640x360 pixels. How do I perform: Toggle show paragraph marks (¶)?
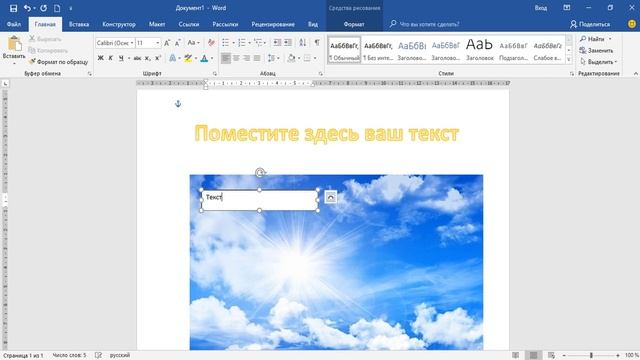tap(317, 43)
